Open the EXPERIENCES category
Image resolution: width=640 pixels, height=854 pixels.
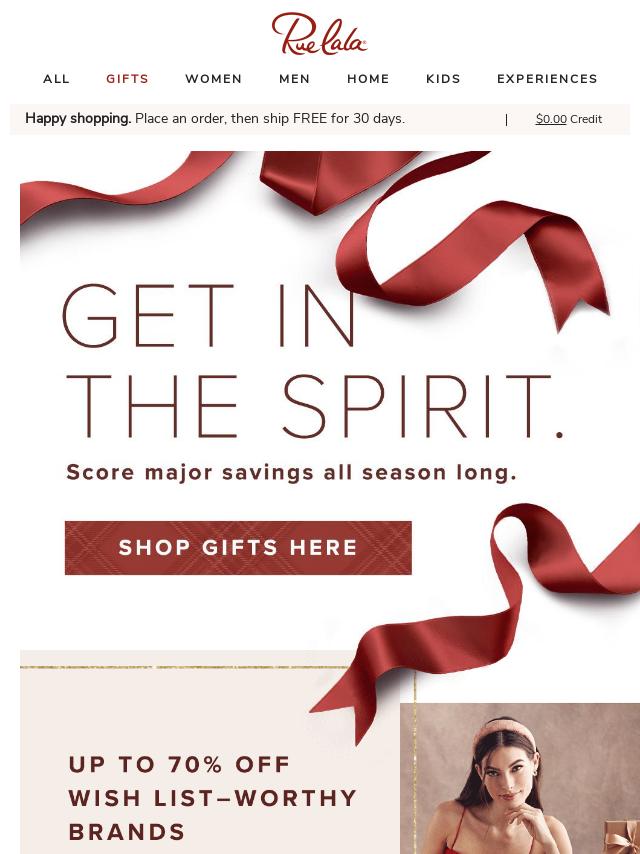(547, 79)
